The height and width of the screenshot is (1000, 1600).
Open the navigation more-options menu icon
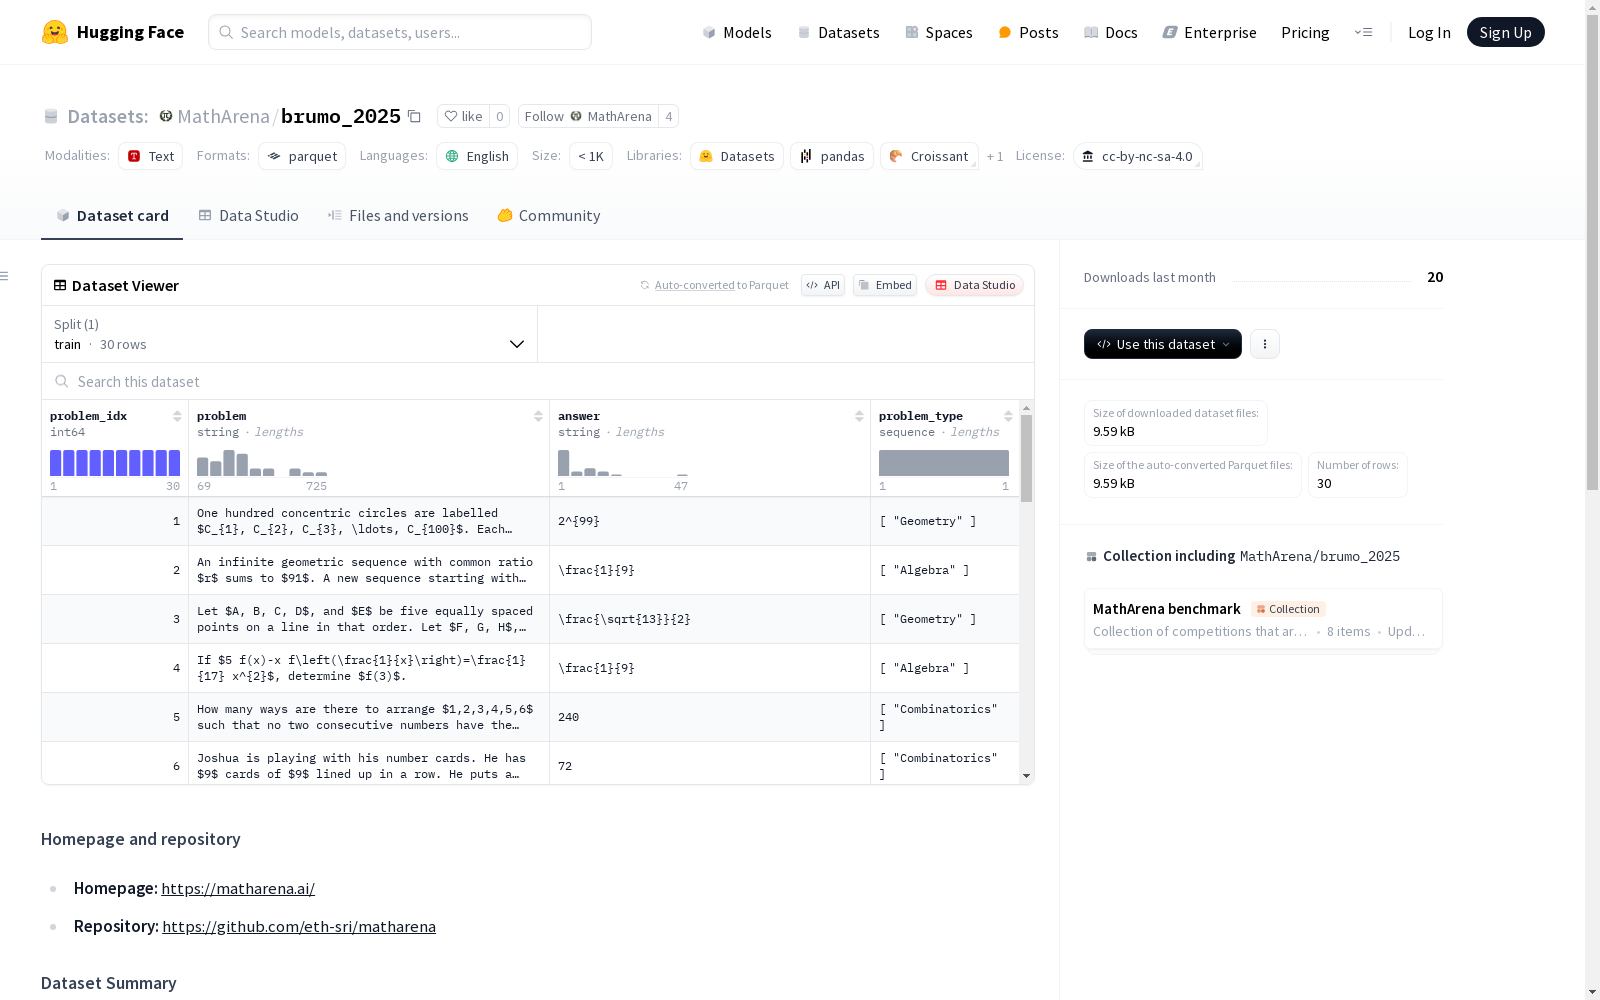[x=1363, y=32]
